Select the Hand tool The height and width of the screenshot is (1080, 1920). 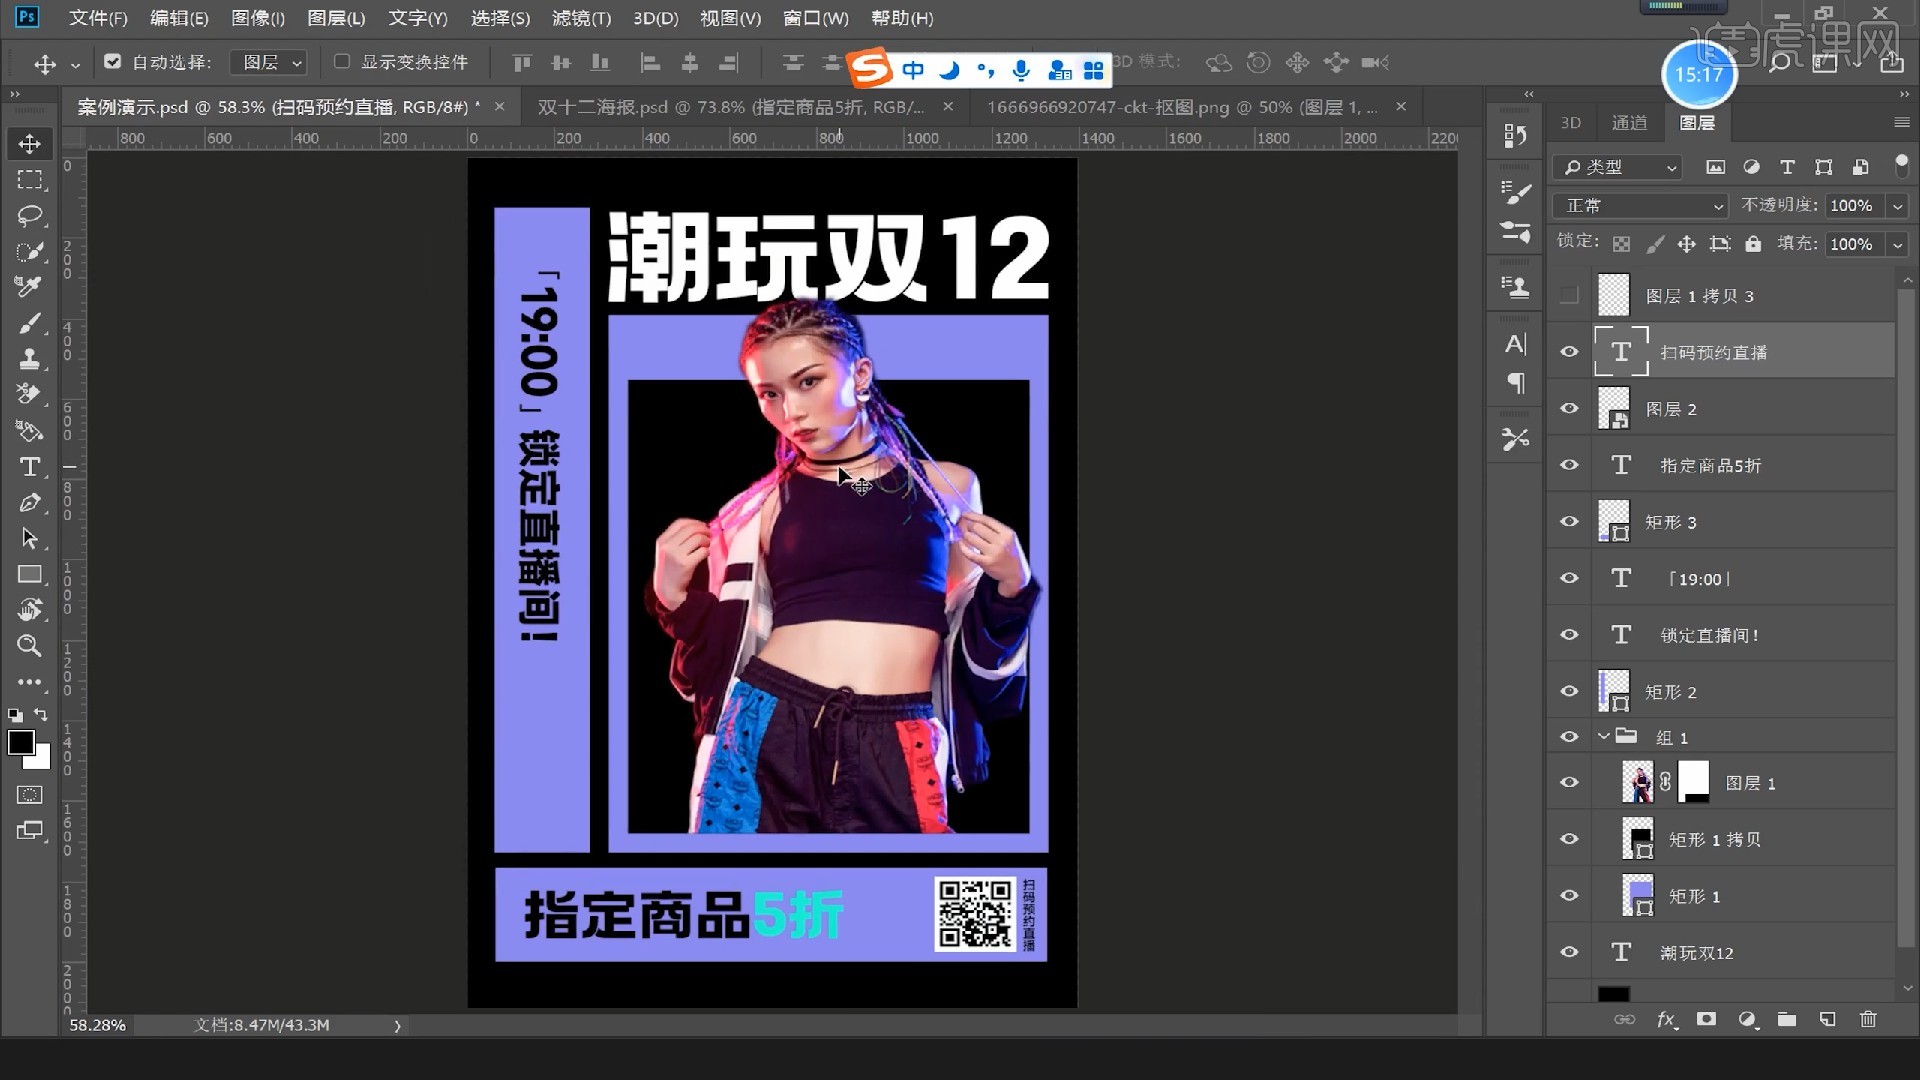pyautogui.click(x=29, y=610)
